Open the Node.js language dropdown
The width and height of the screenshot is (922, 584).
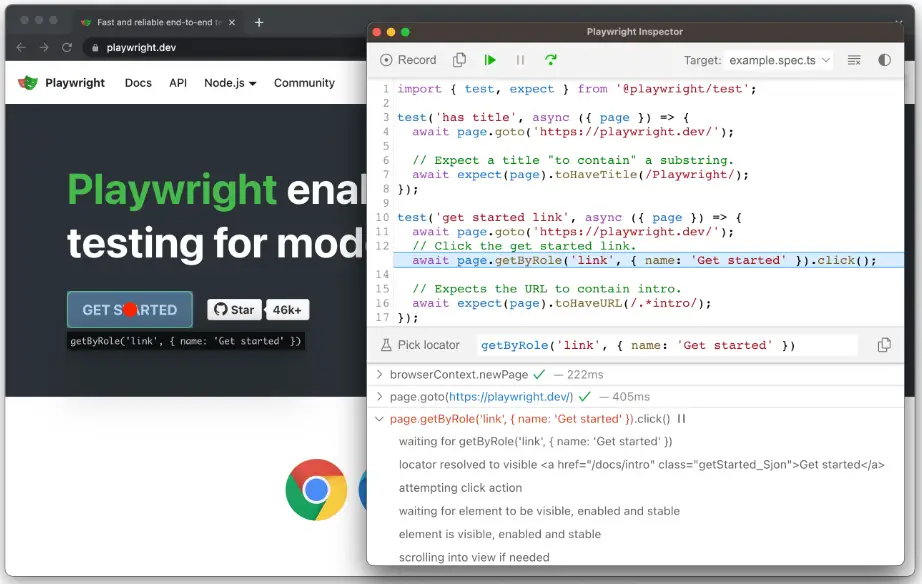click(230, 83)
